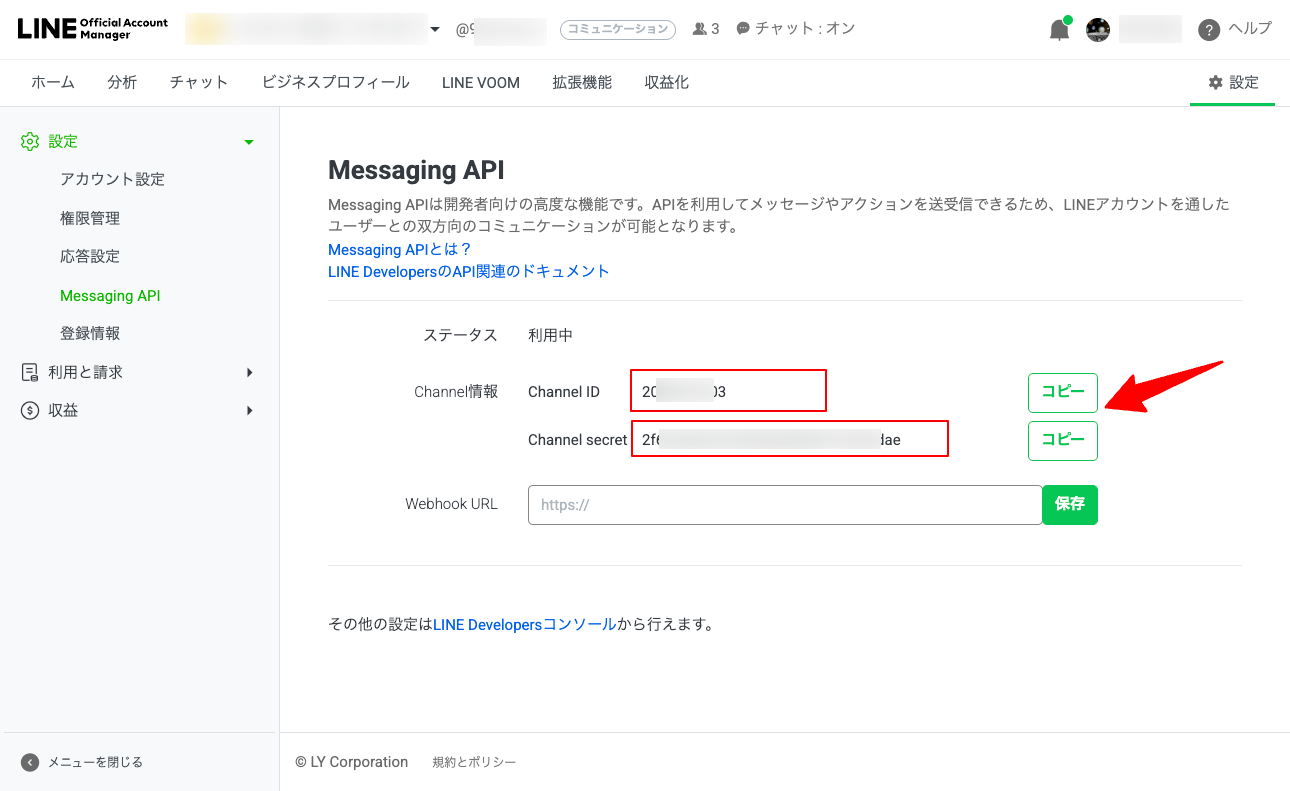The width and height of the screenshot is (1290, 791).
Task: Click the user profile avatar
Action: click(1098, 30)
